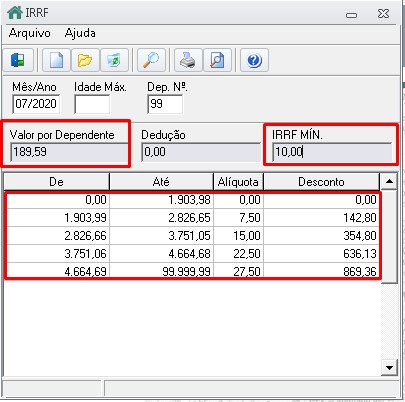The width and height of the screenshot is (405, 402).
Task: Click the table's scroll up arrow
Action: [389, 182]
